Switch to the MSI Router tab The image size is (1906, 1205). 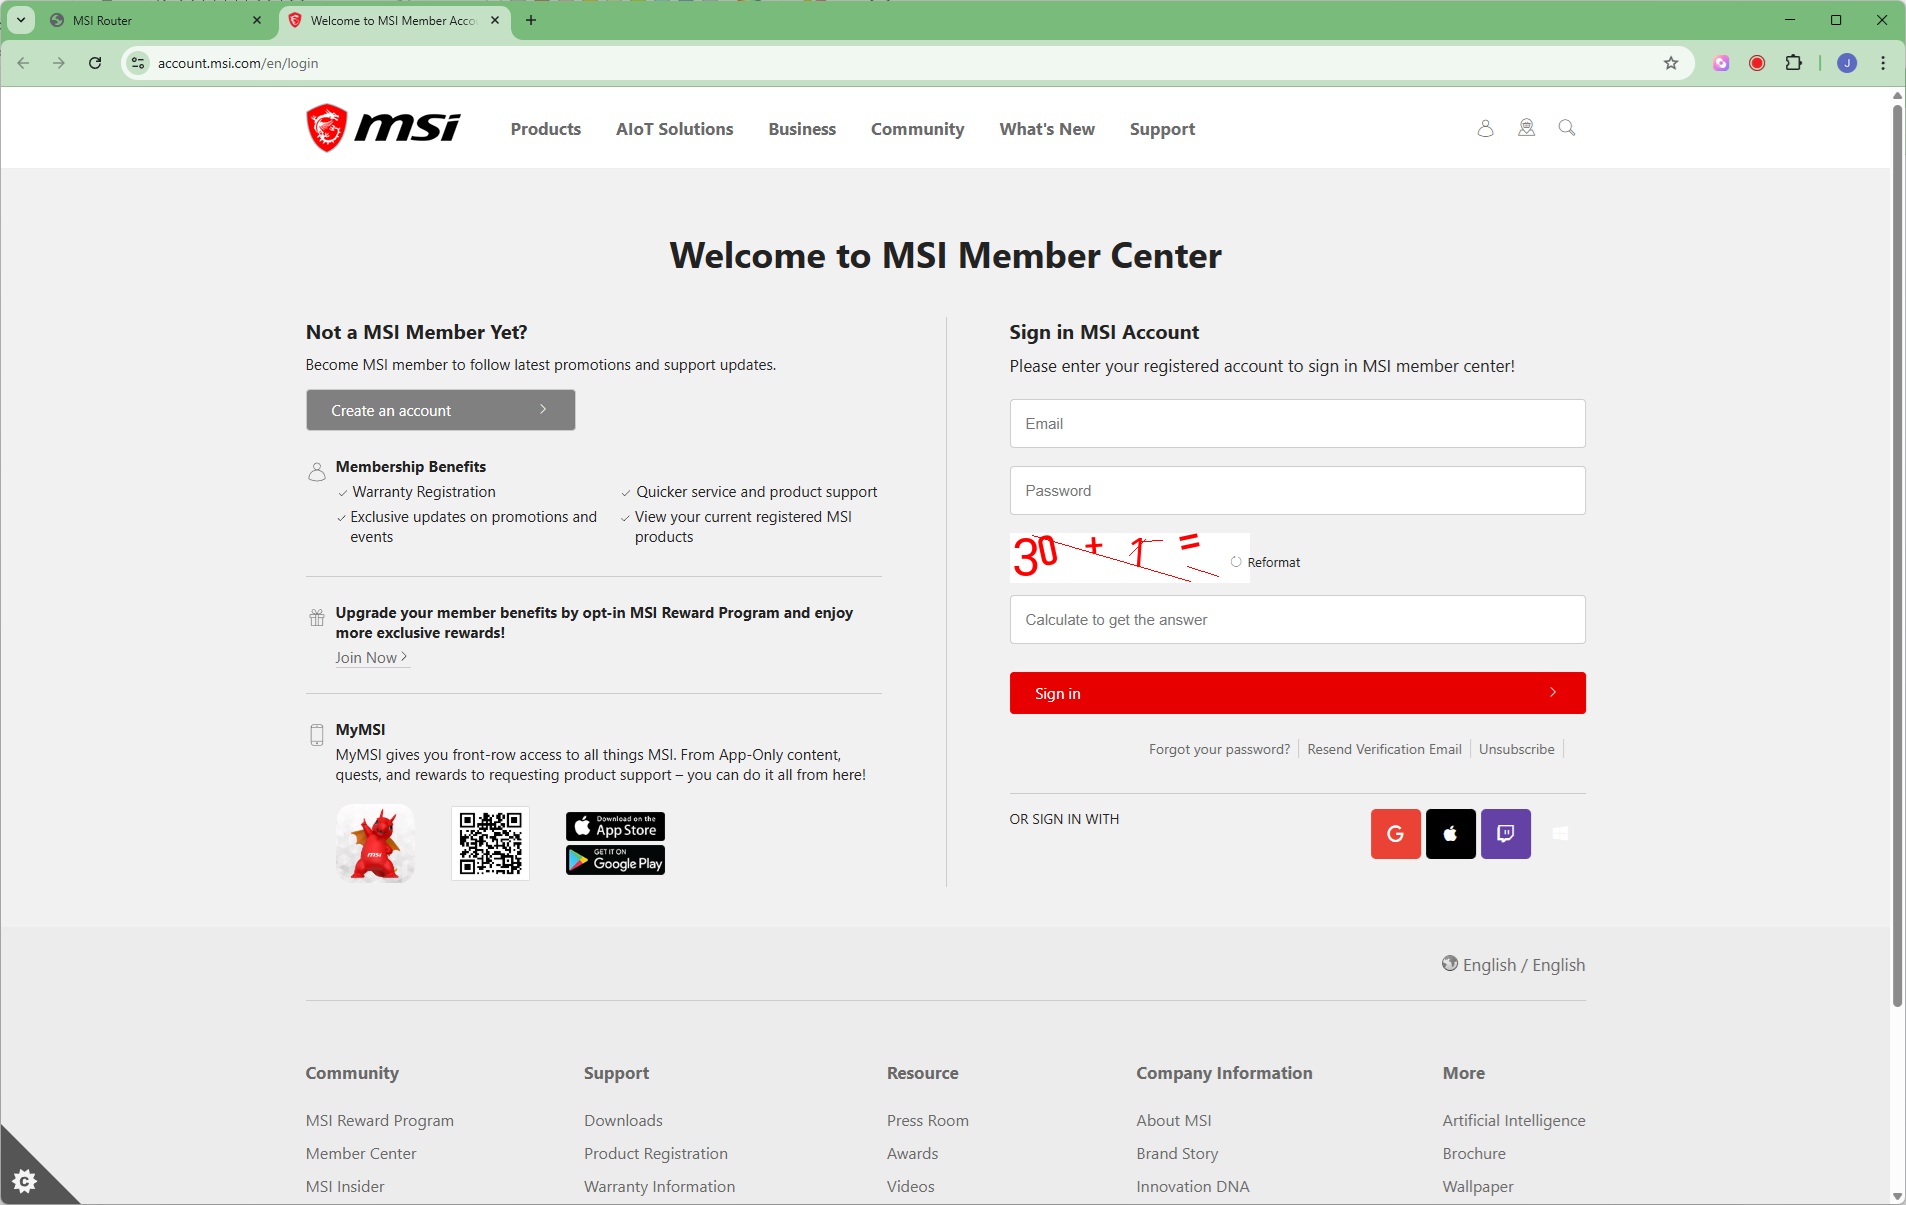pyautogui.click(x=155, y=20)
